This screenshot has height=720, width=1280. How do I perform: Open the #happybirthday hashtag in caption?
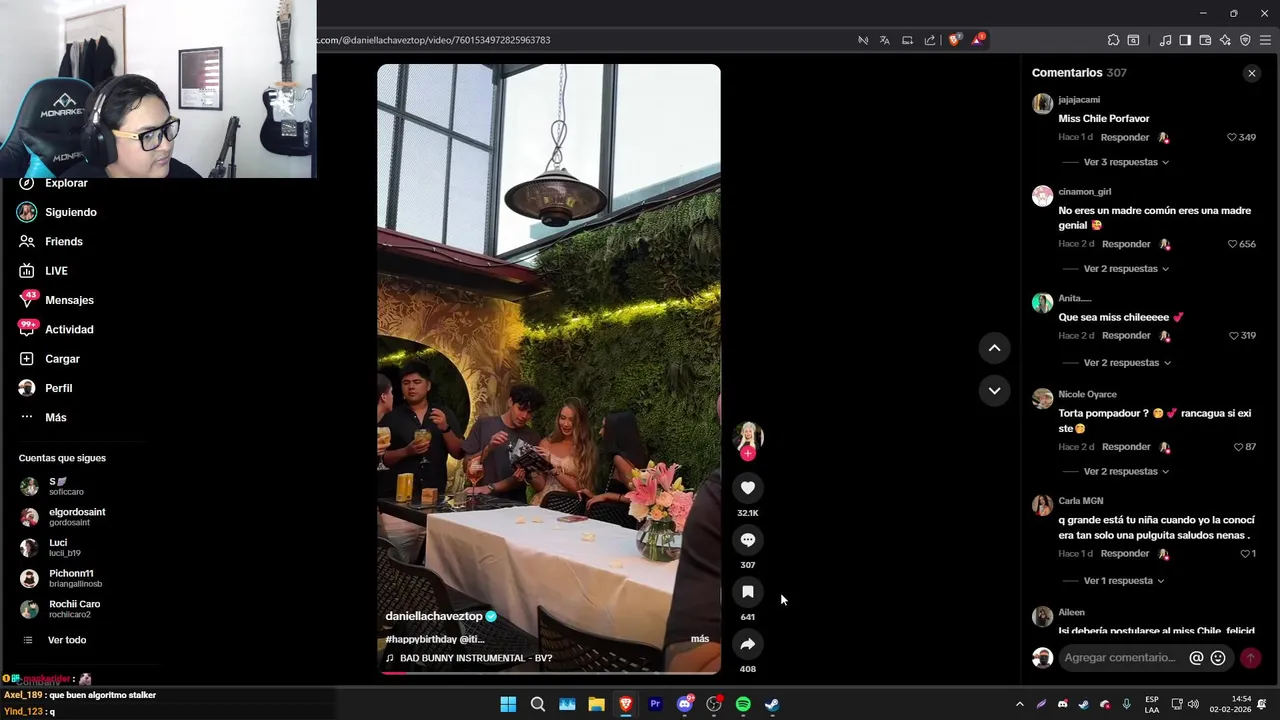421,639
